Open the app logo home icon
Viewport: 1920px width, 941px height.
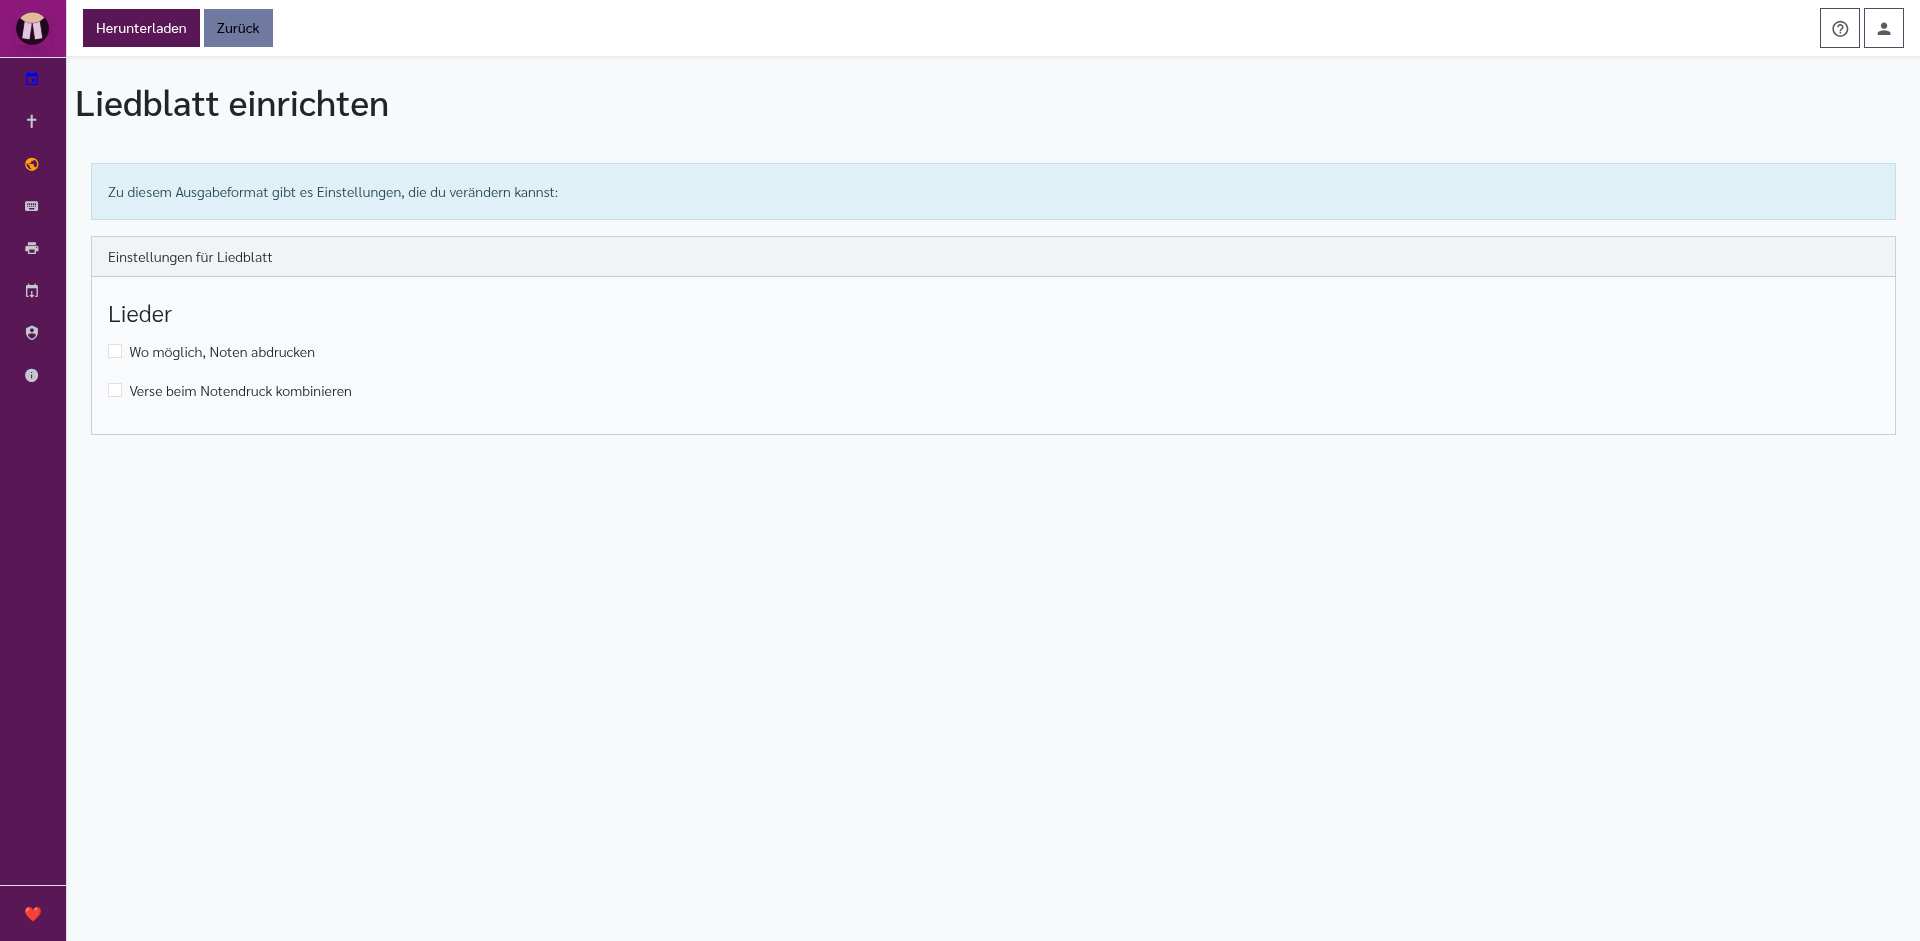[x=32, y=28]
